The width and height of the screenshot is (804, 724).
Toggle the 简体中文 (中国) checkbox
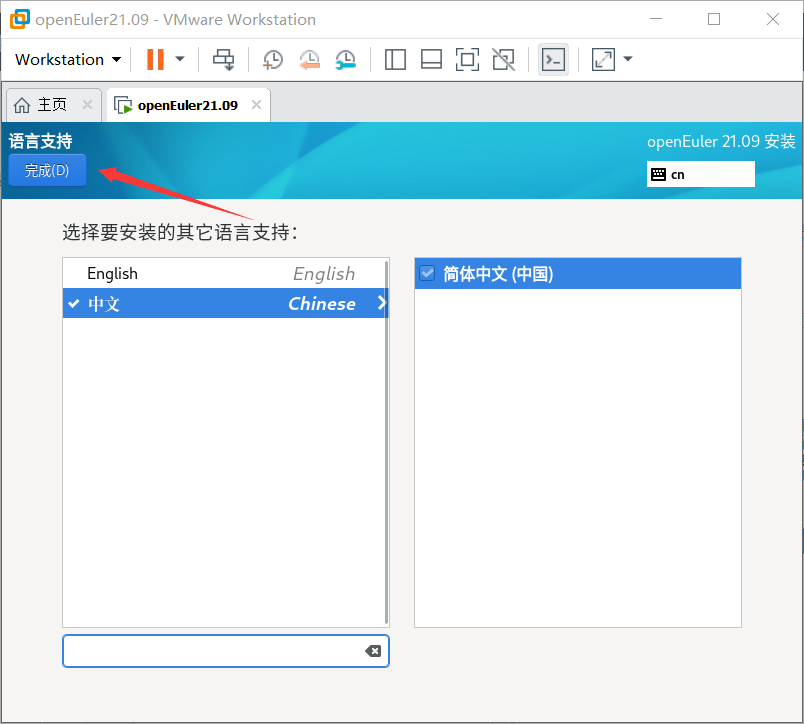tap(427, 273)
